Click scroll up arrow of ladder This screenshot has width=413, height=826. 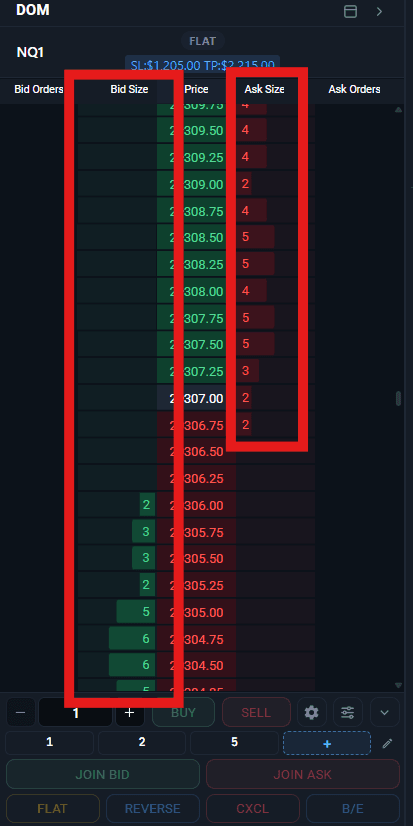click(x=399, y=110)
